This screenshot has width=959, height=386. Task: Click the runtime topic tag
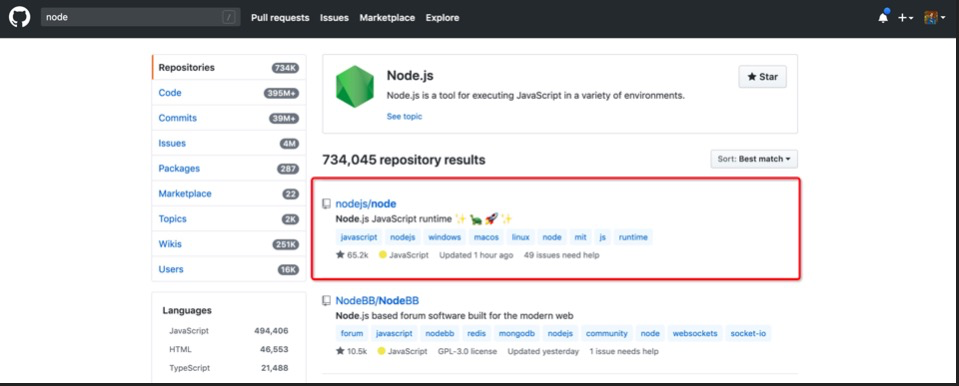point(633,237)
